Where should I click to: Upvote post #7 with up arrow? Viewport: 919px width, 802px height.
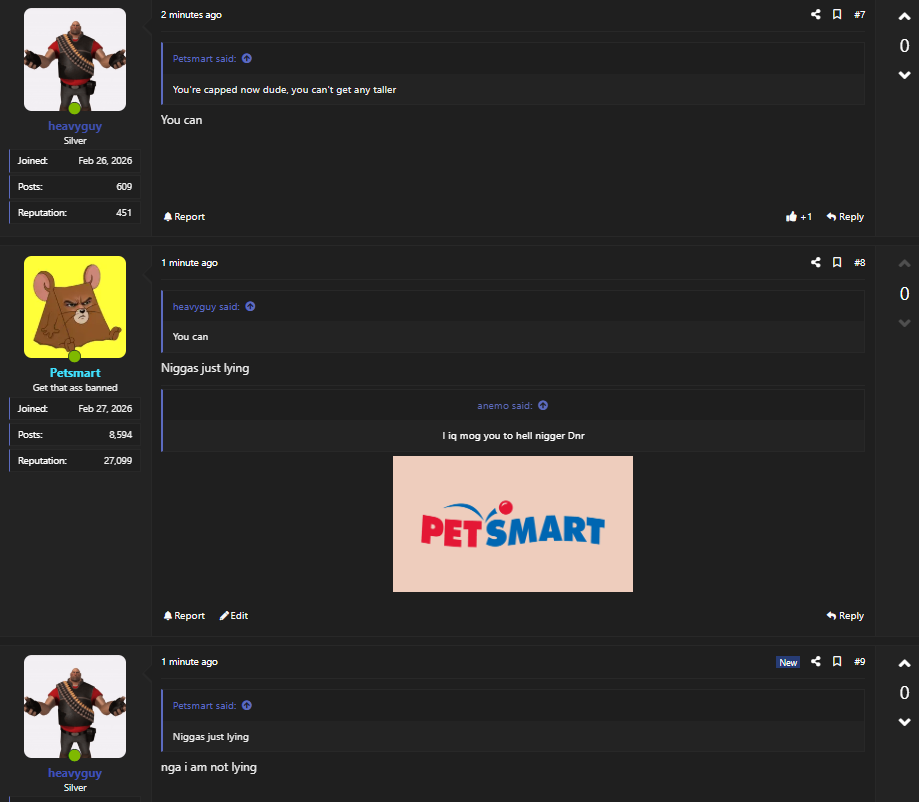904,17
